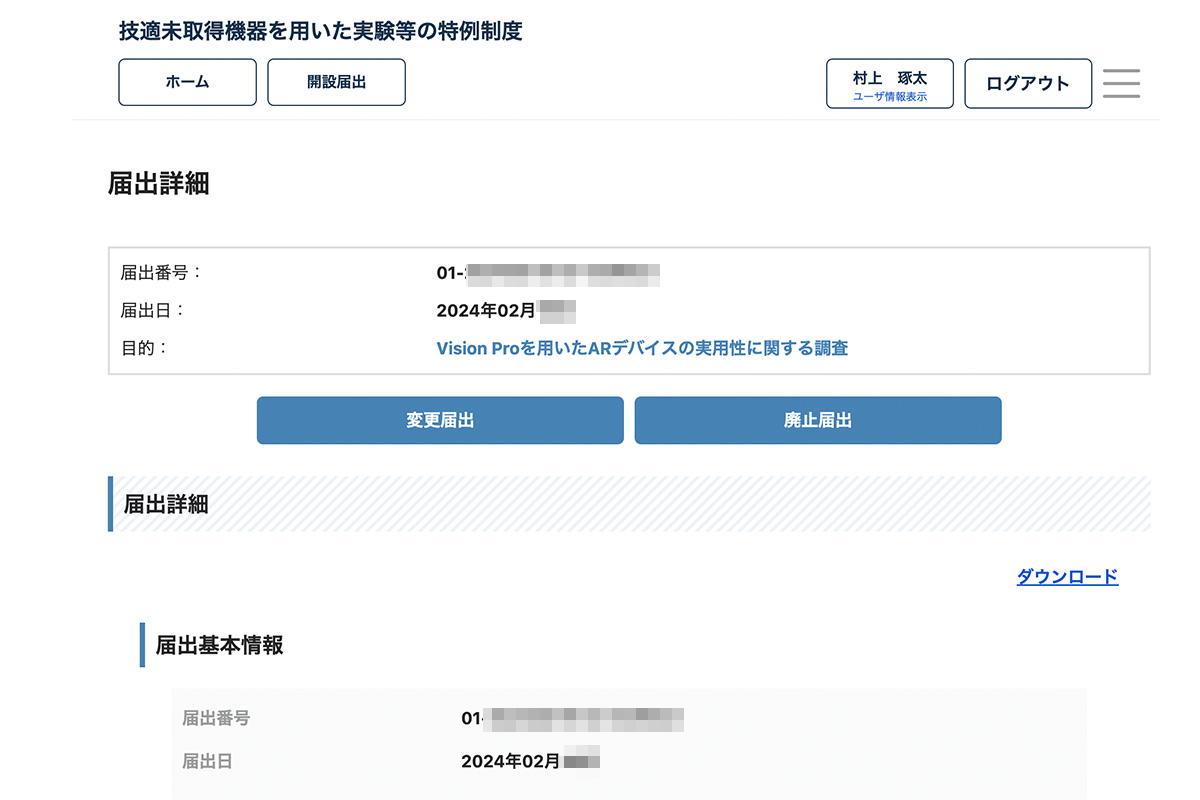
Task: Click the site title 技適未取得機器を用いた実験等の特例制度
Action: point(320,31)
